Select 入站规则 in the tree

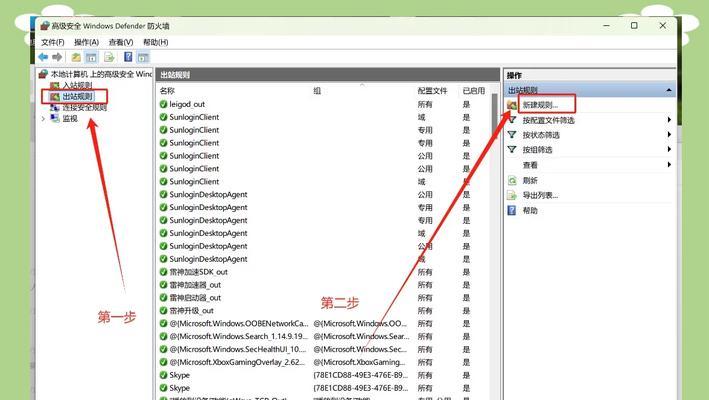click(x=77, y=85)
